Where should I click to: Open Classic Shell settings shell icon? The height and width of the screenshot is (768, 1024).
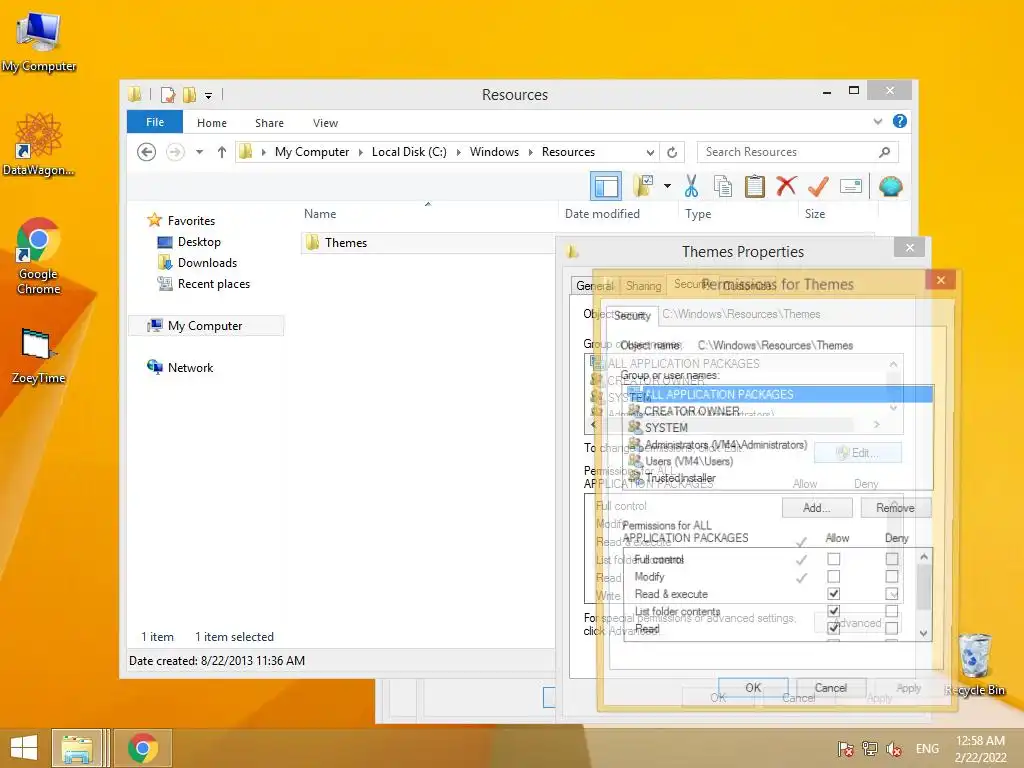tap(890, 187)
